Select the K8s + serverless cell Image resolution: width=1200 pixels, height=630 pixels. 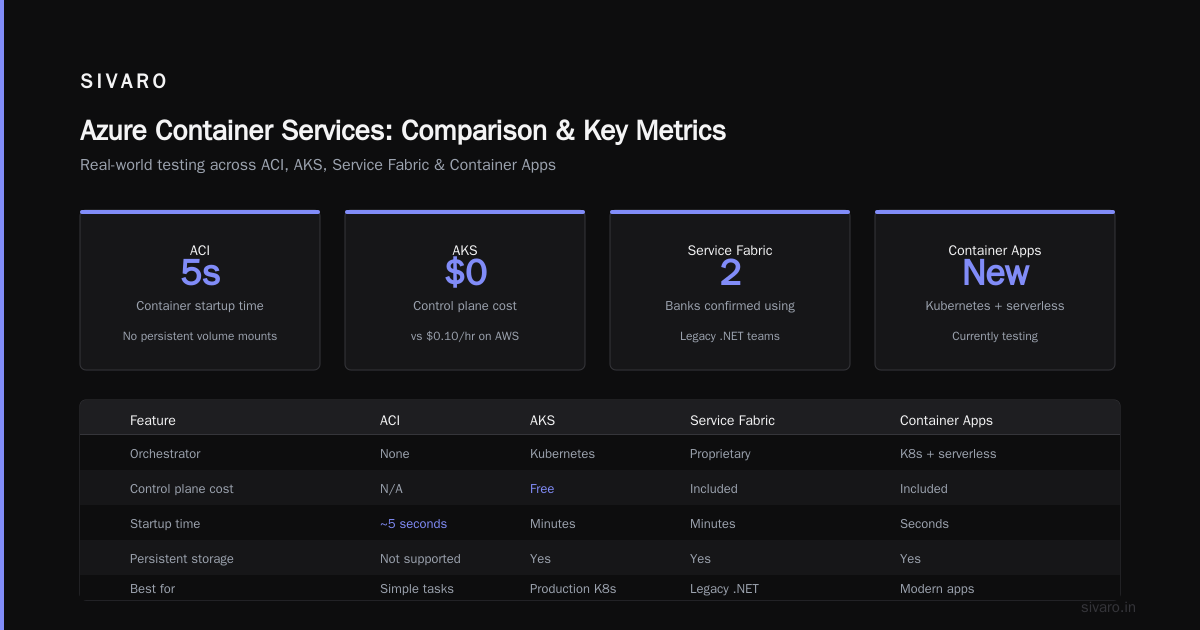pos(948,454)
